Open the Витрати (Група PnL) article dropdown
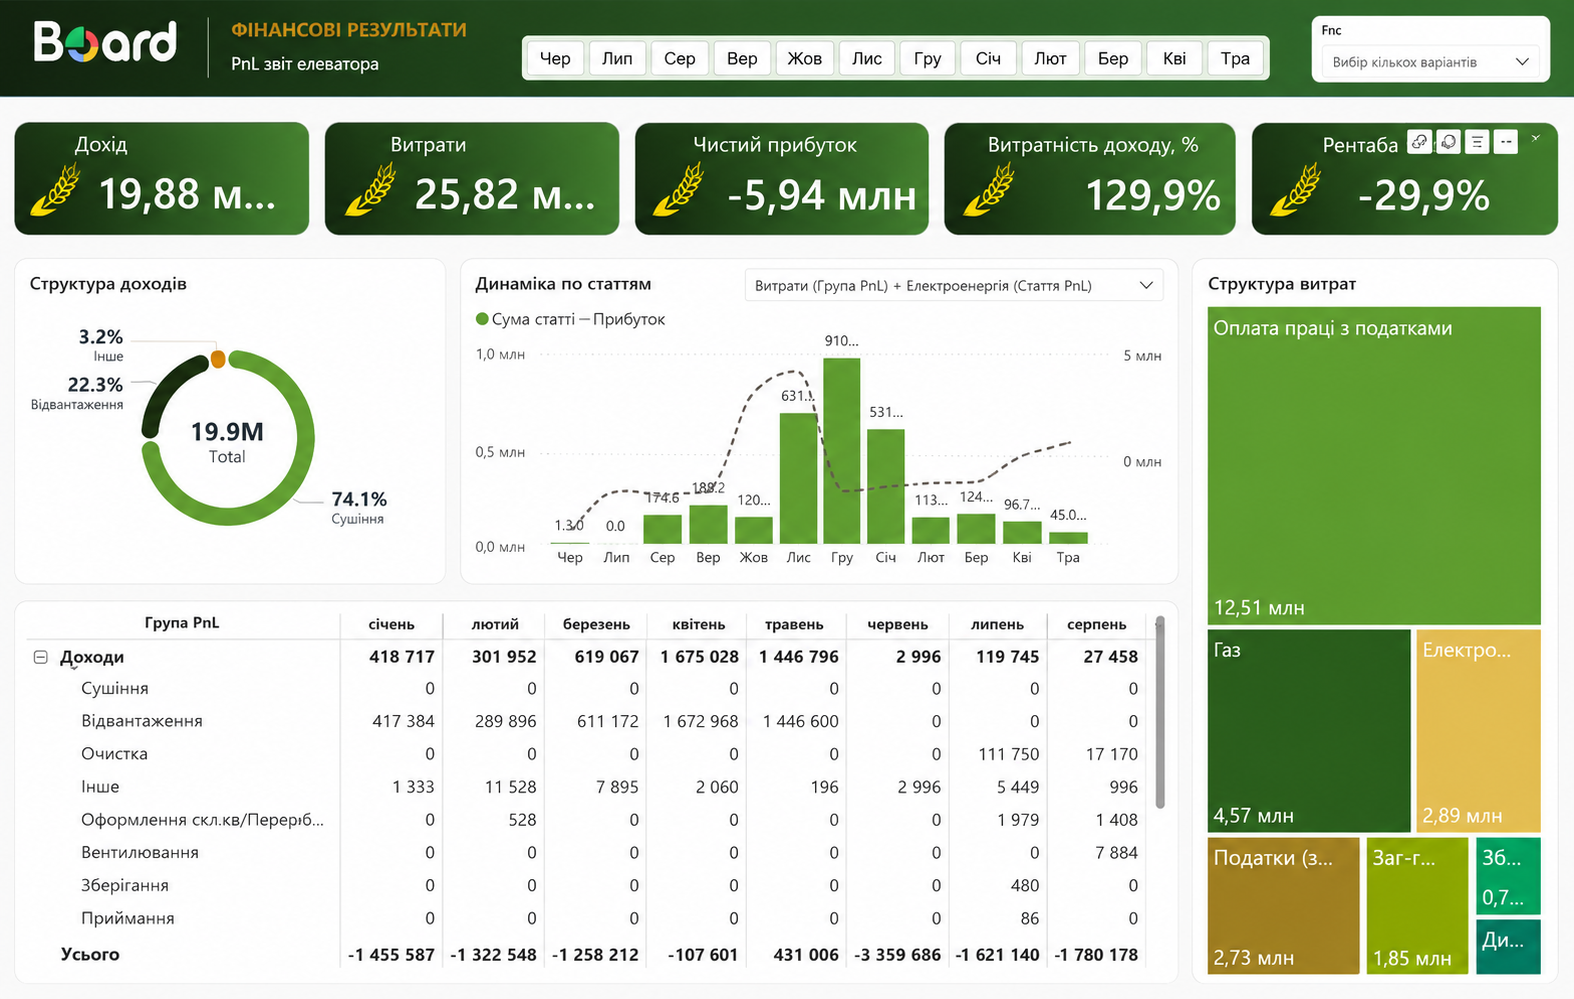The width and height of the screenshot is (1574, 999). point(954,286)
